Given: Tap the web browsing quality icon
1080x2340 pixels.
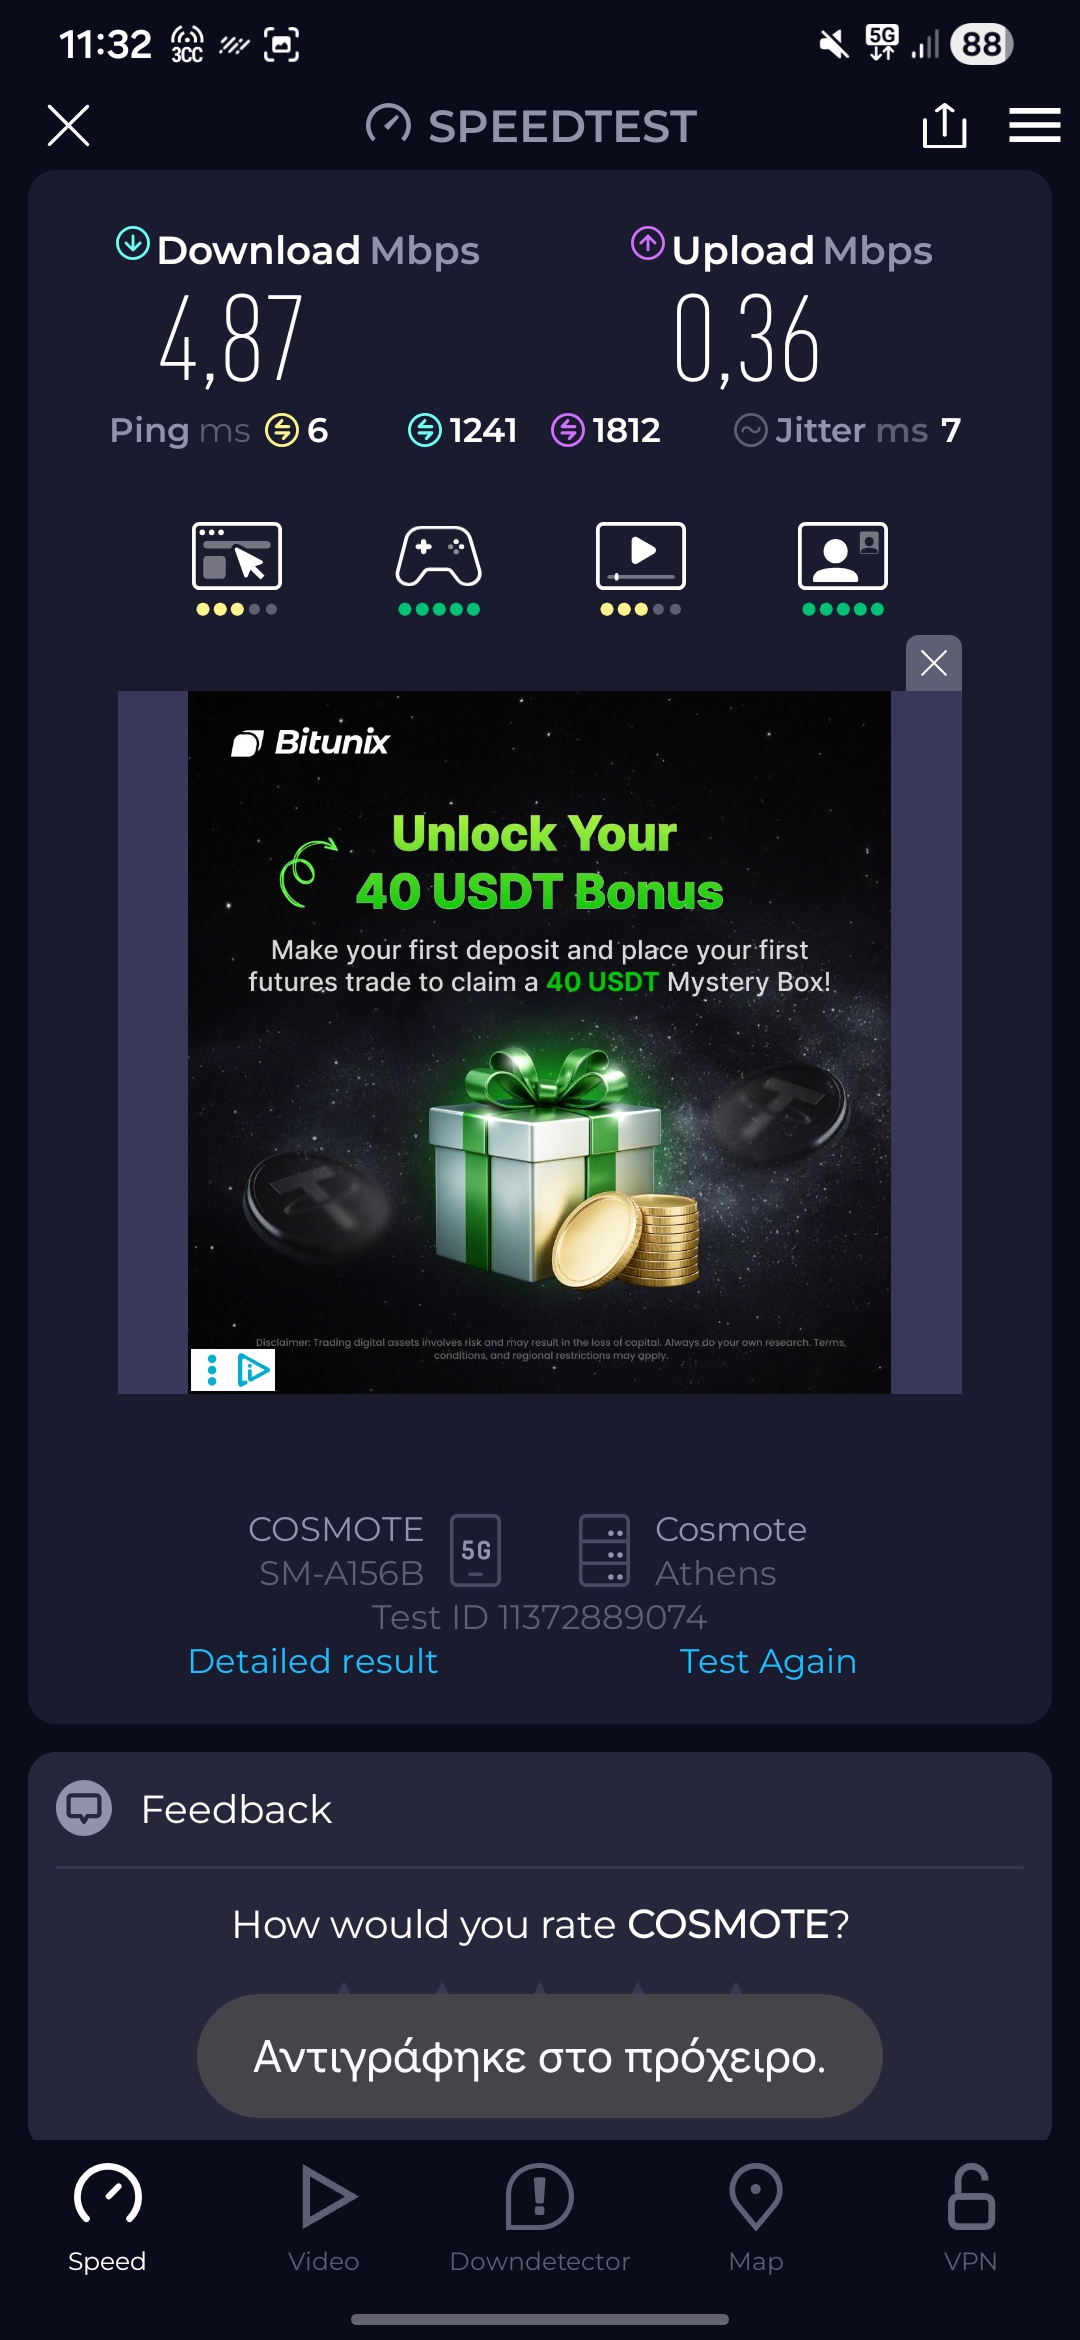Looking at the screenshot, I should pyautogui.click(x=237, y=556).
